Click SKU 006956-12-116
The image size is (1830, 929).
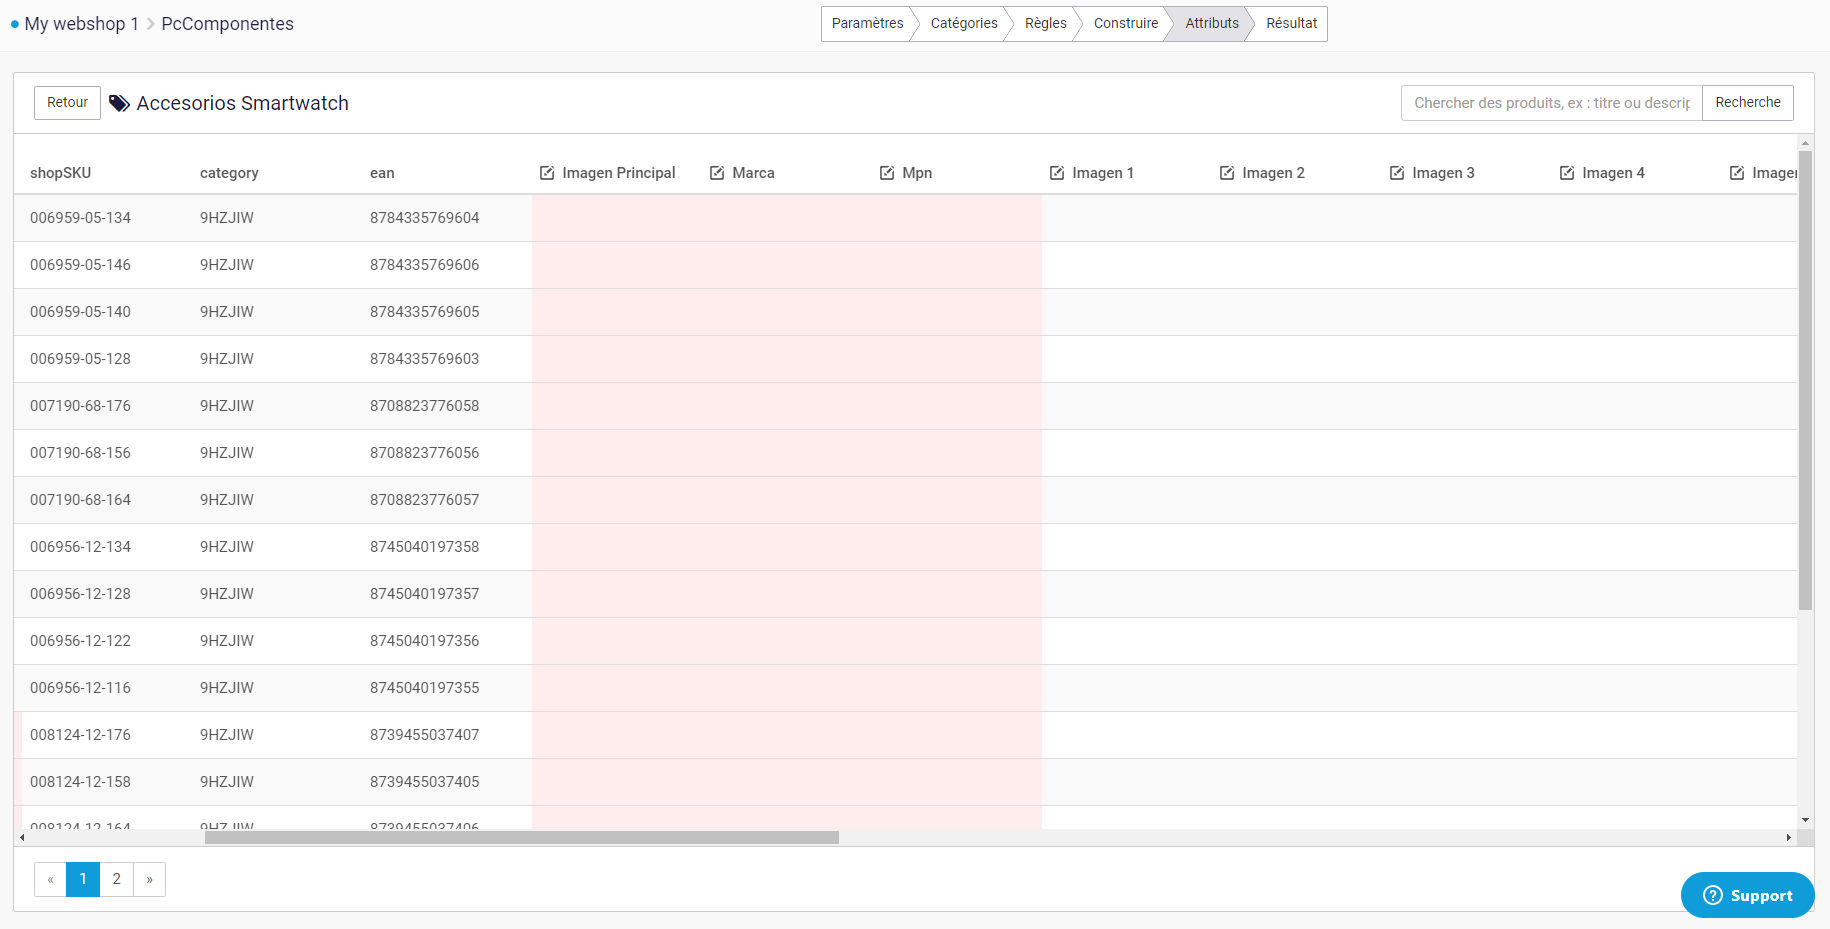80,688
